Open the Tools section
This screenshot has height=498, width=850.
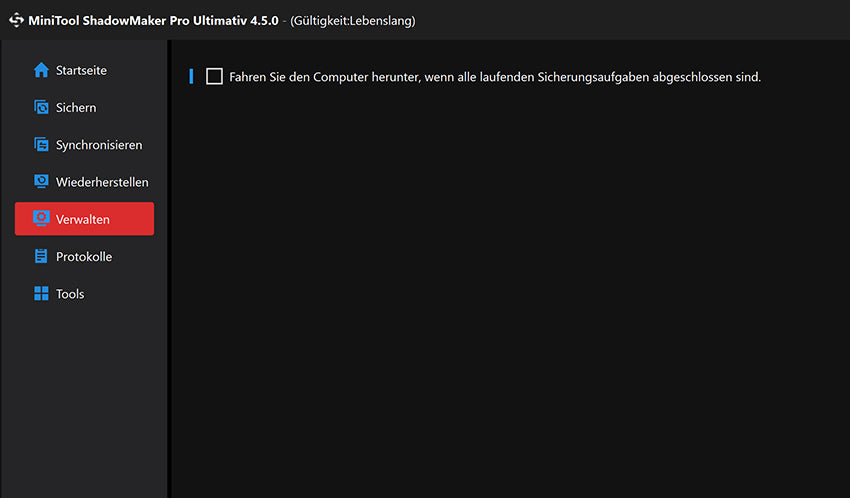click(70, 294)
